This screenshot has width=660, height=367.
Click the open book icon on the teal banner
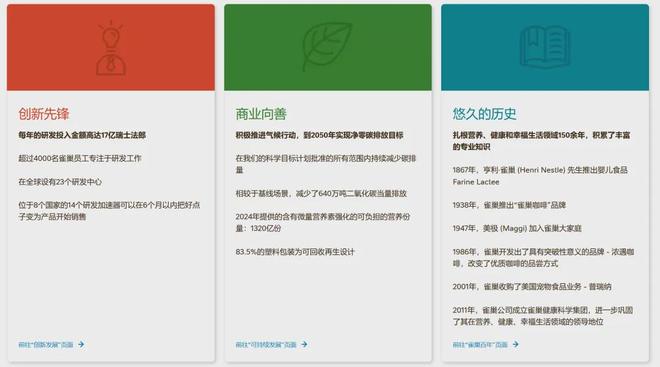545,47
